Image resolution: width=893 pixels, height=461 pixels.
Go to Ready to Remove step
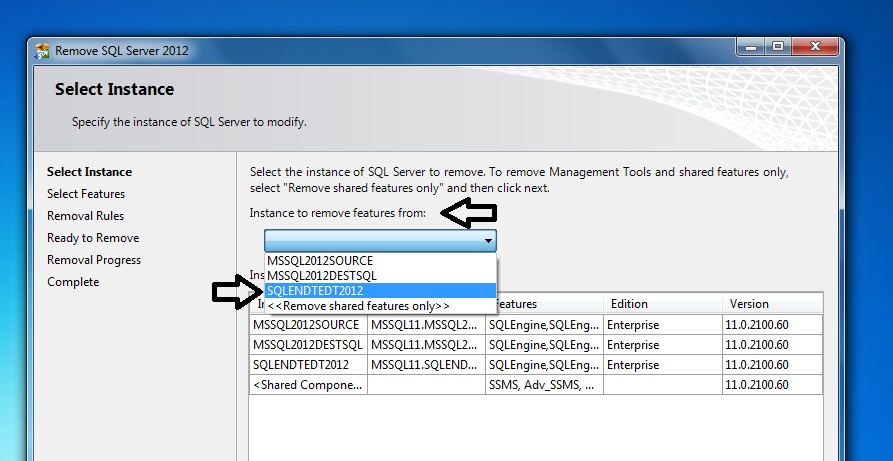(x=93, y=238)
